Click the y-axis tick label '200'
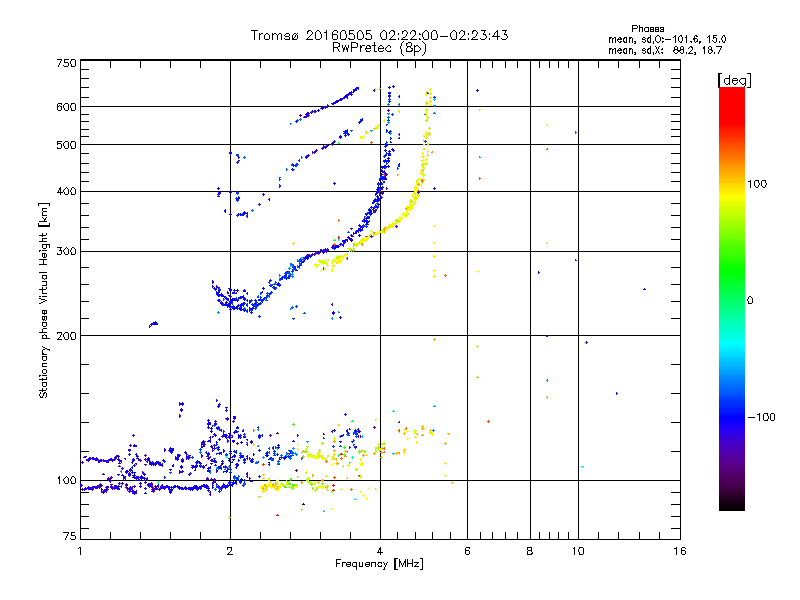The image size is (800, 600). pyautogui.click(x=66, y=336)
